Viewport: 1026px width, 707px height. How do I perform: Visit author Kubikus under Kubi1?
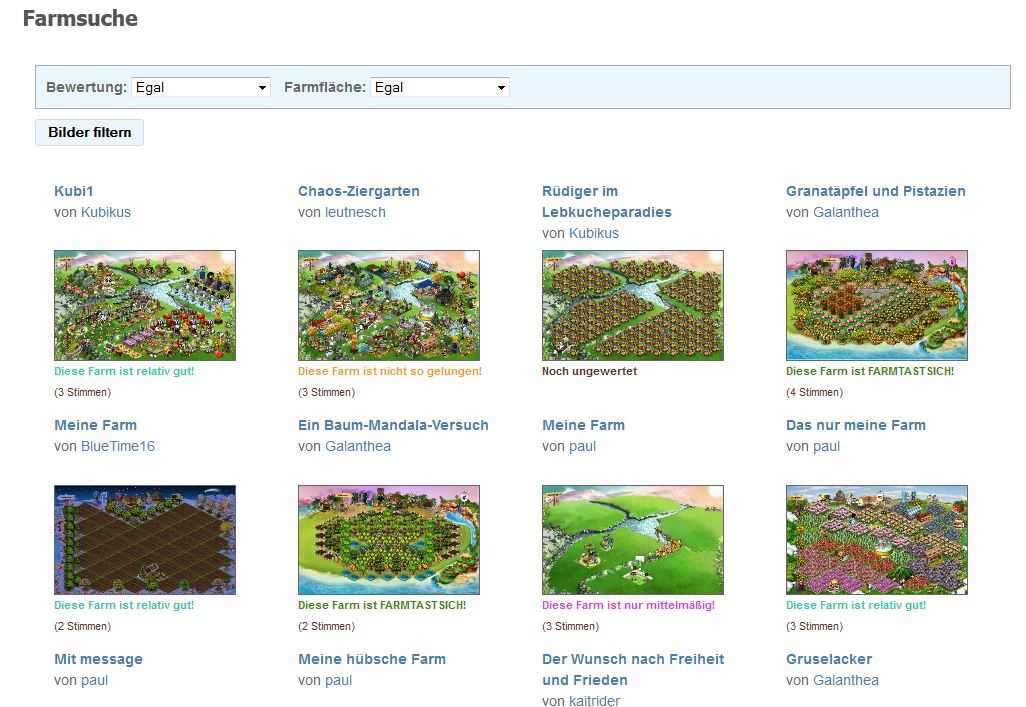coord(105,212)
